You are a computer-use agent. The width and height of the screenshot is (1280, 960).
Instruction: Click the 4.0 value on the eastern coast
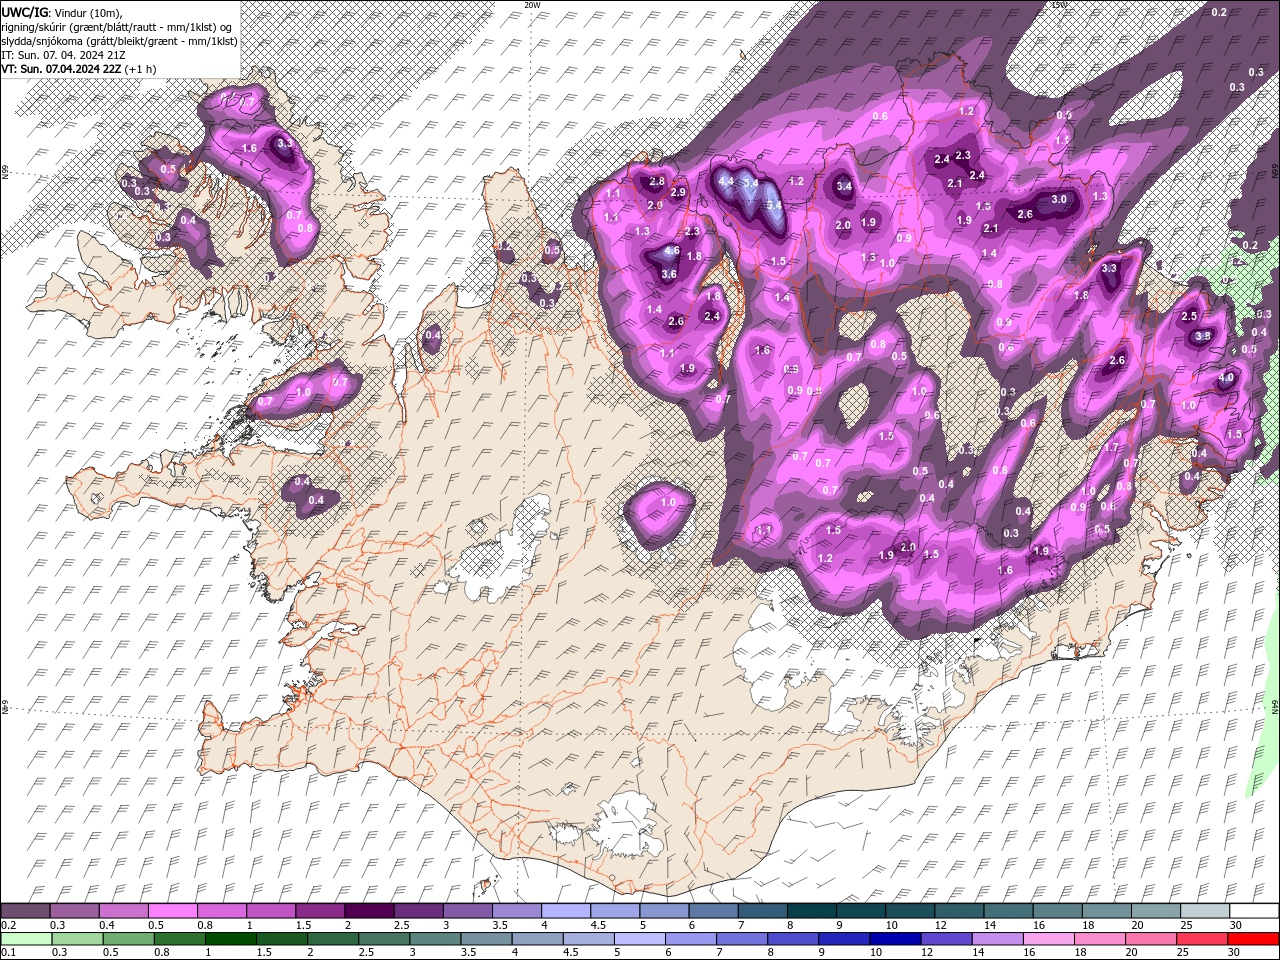pos(1226,379)
